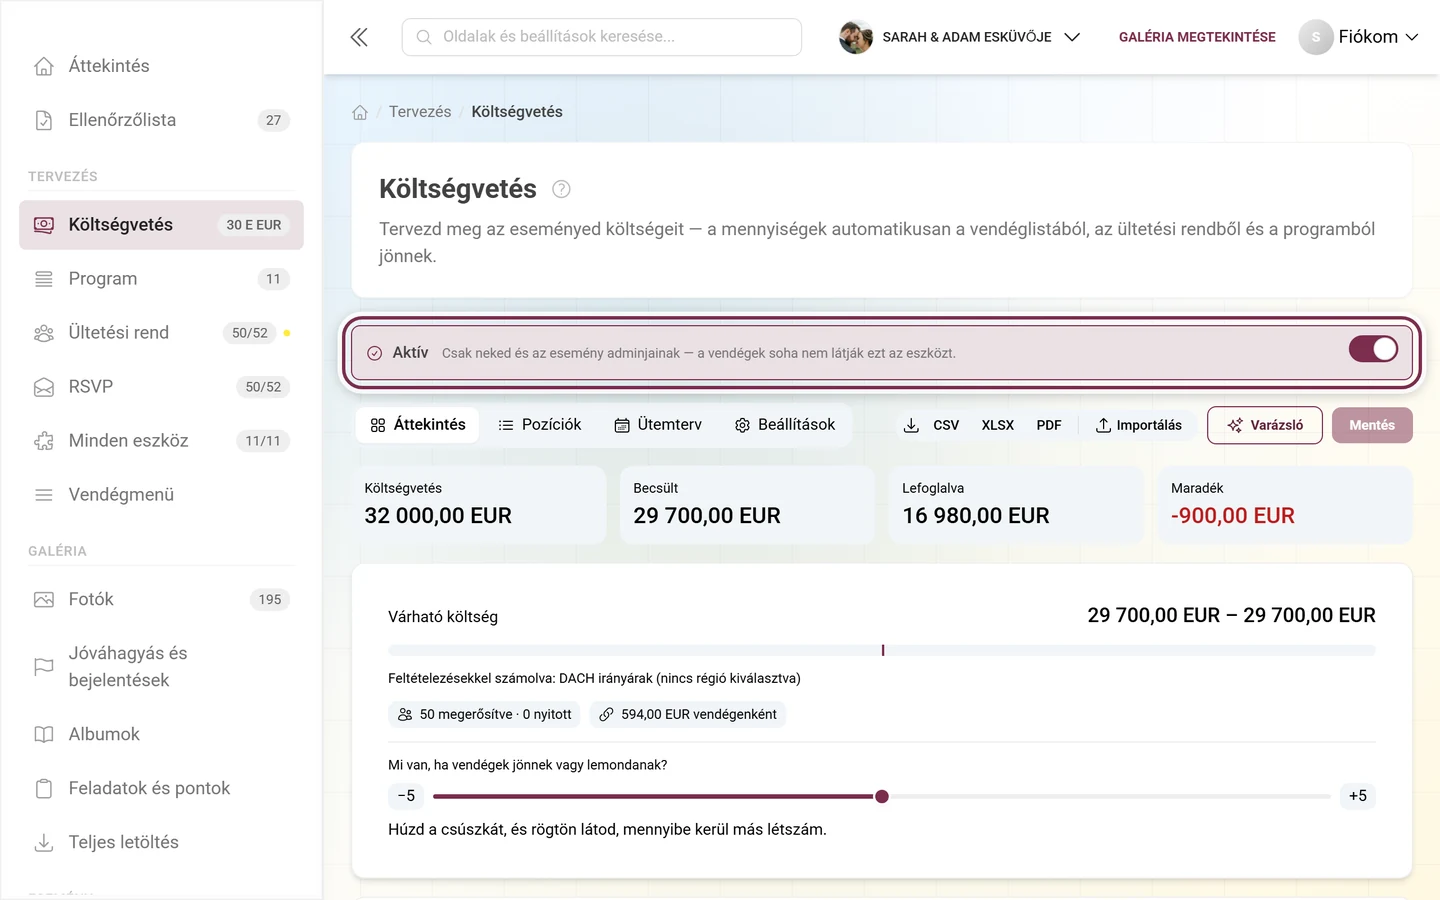
Task: Click the Program list icon
Action: pyautogui.click(x=44, y=279)
